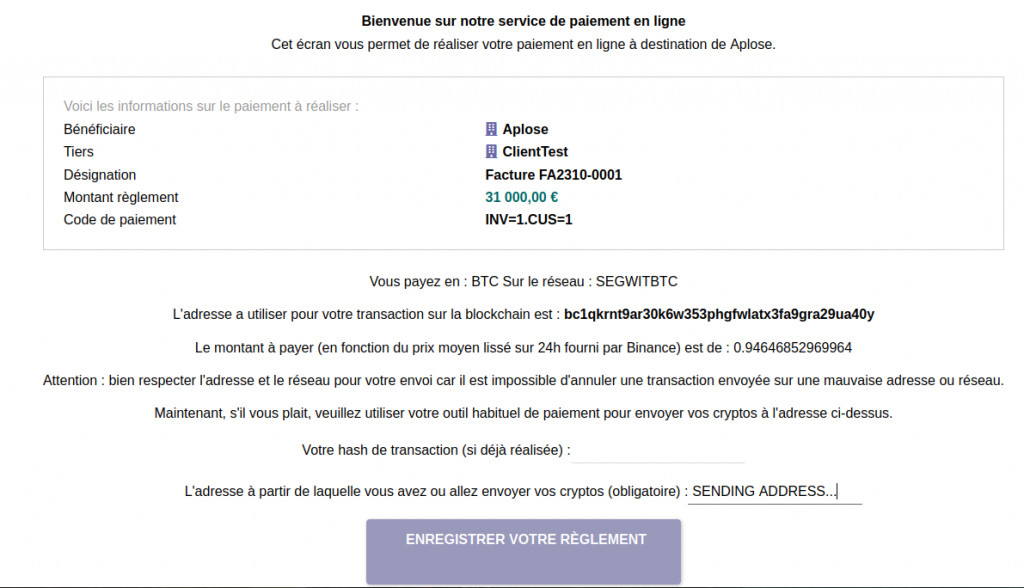Click the building icon beside ClientTest

pyautogui.click(x=491, y=152)
